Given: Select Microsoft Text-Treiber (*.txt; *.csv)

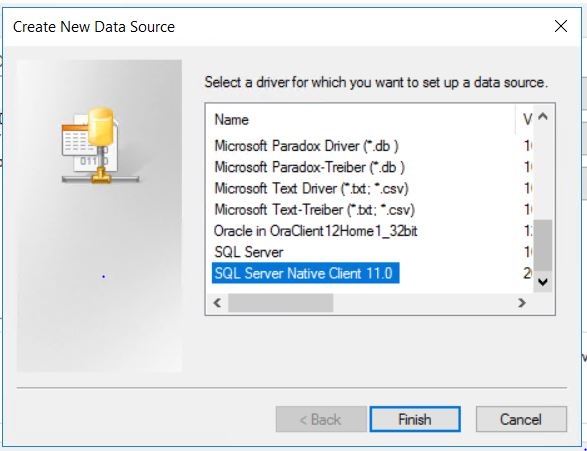Looking at the screenshot, I should [314, 210].
